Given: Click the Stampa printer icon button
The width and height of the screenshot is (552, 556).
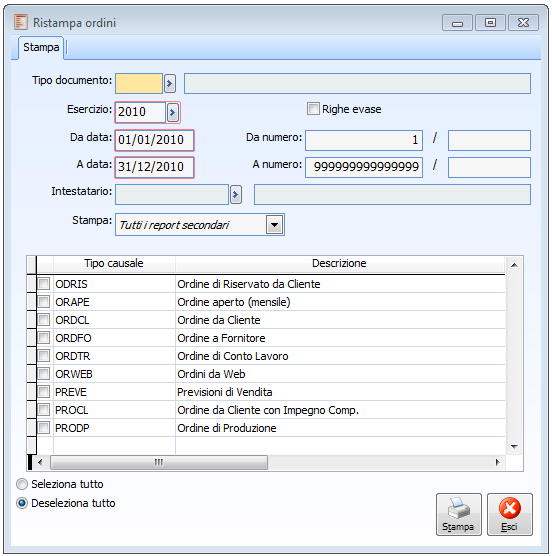Looking at the screenshot, I should pos(458,514).
